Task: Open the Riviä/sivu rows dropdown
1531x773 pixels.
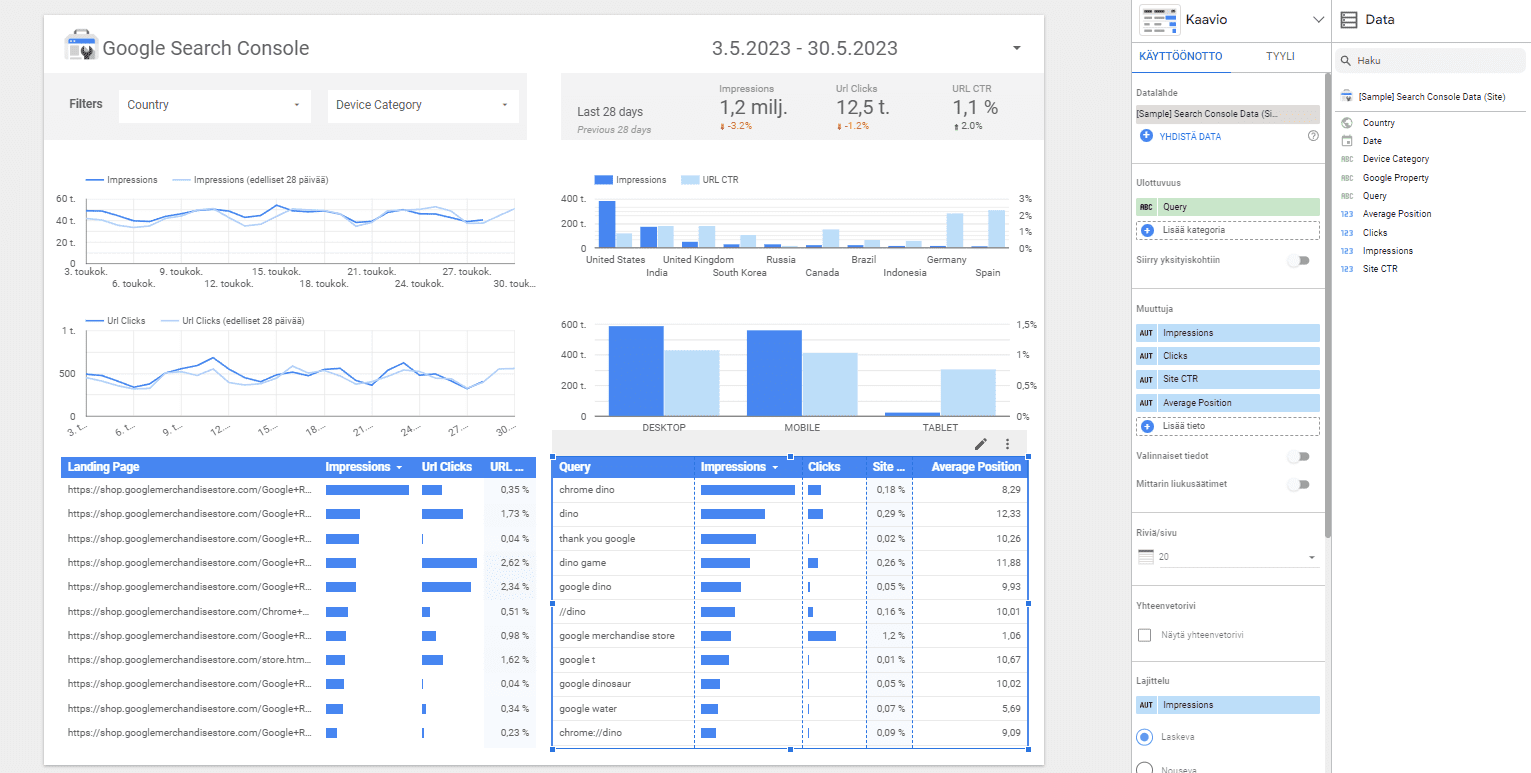Action: tap(1228, 557)
